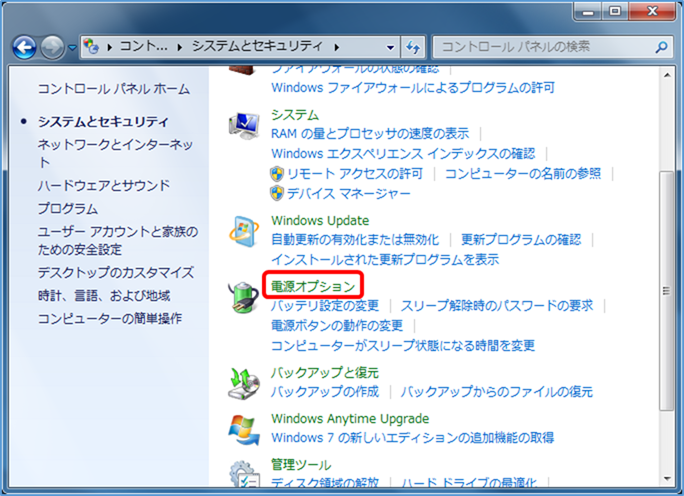684x496 pixels.
Task: Click コンピューターがスリープ状態になる時間を変更 link
Action: tap(403, 345)
